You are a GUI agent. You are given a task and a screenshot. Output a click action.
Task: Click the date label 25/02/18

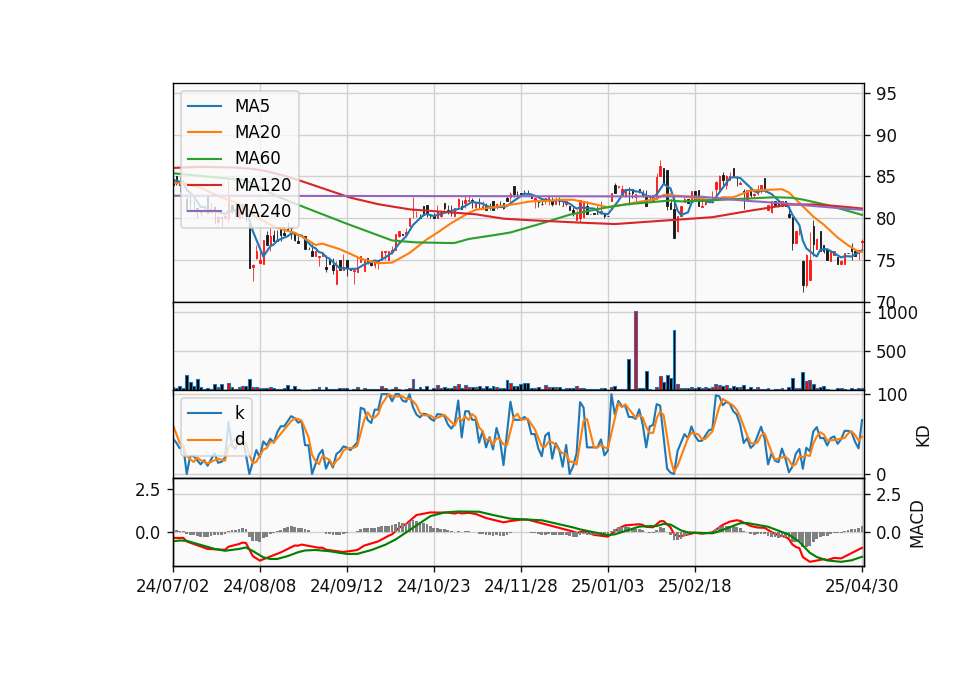coord(695,586)
